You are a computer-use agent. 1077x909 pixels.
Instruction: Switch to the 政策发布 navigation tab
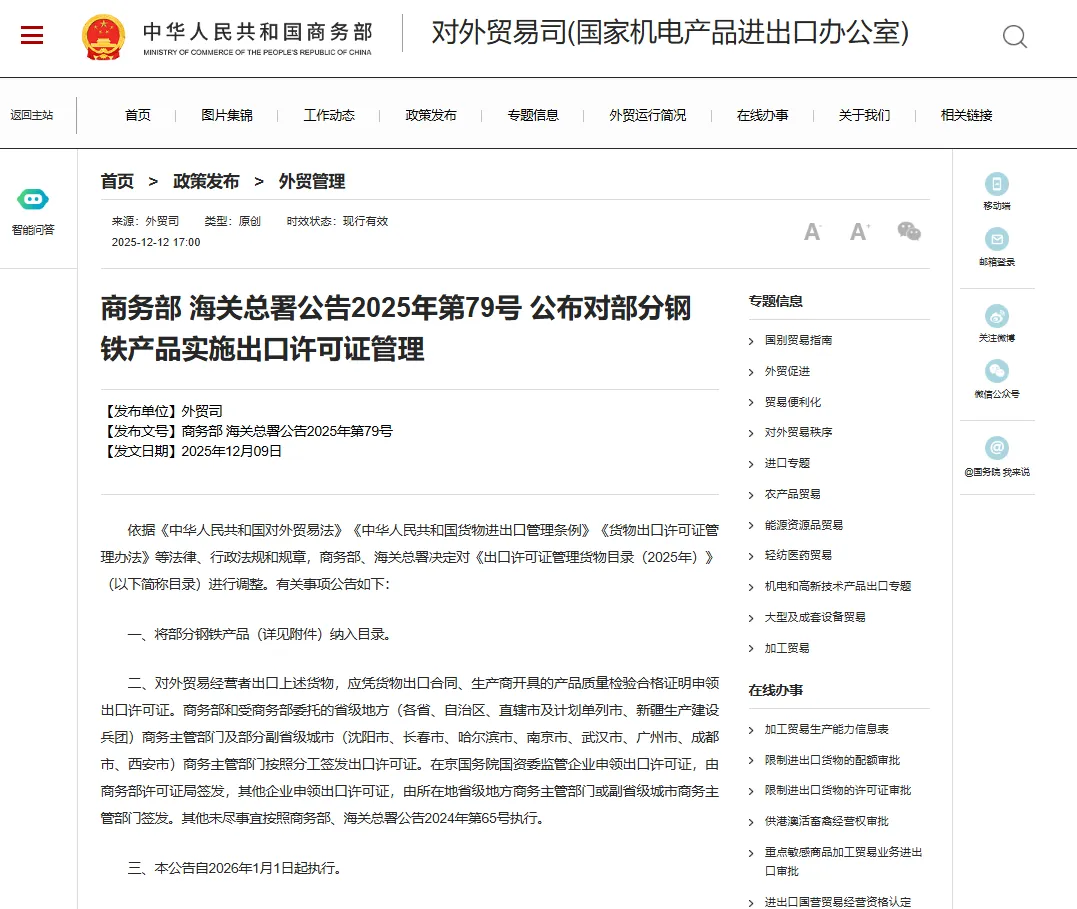[430, 115]
